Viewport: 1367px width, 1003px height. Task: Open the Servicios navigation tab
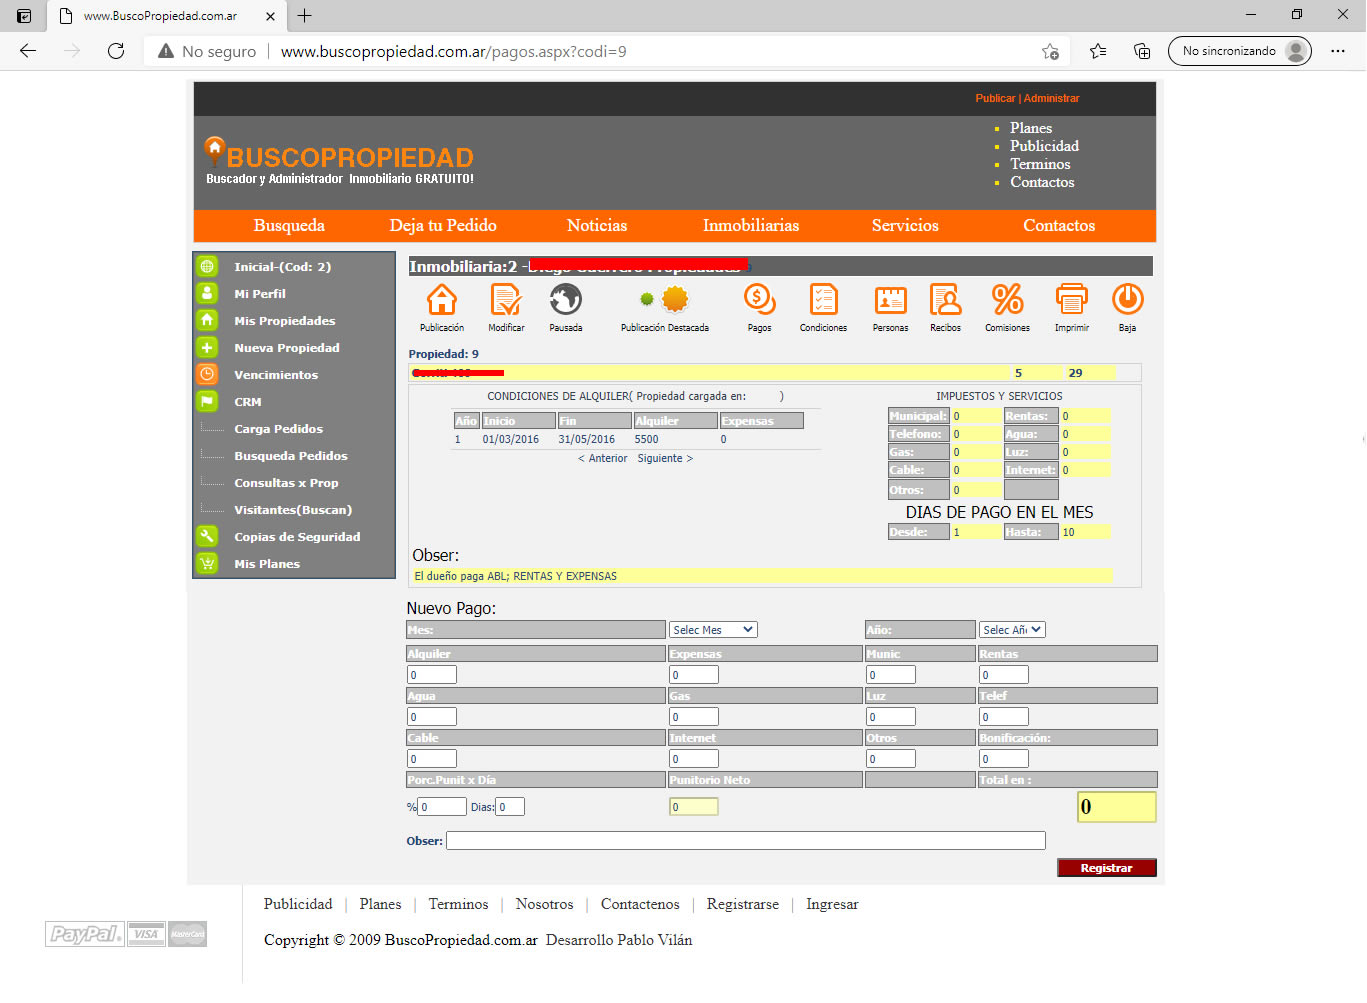[905, 226]
